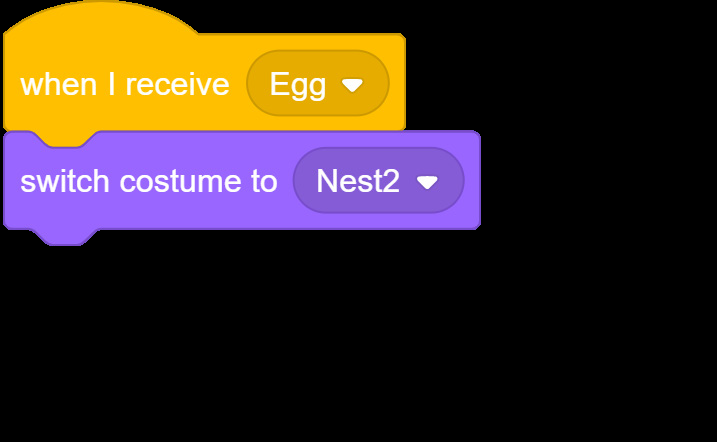Click the right edge of the purple block
The image size is (717, 442).
tap(479, 180)
